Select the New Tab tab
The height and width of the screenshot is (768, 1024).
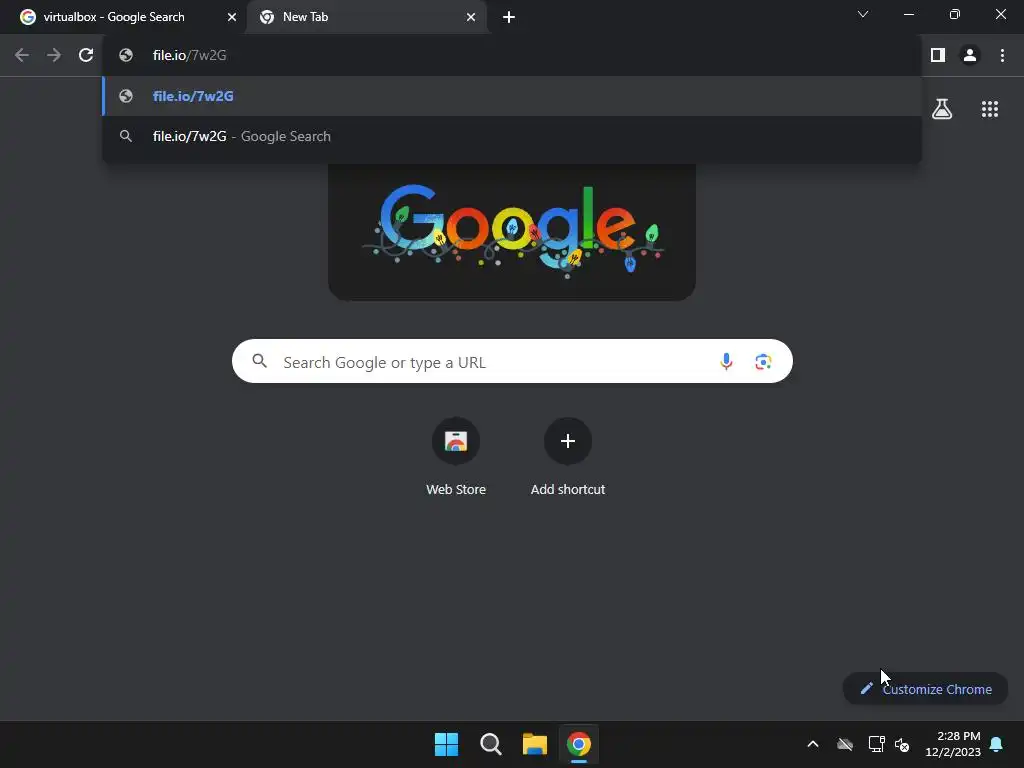[x=368, y=17]
